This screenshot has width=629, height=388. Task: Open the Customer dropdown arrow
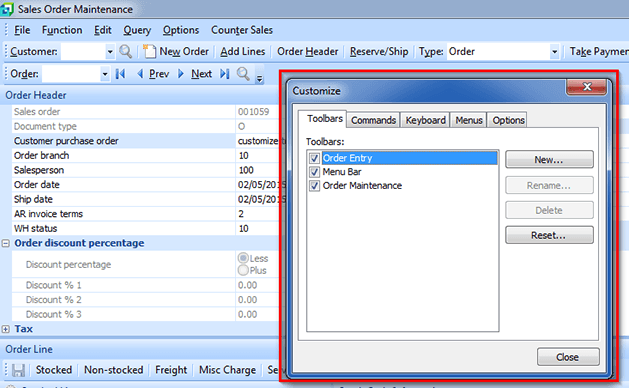click(110, 52)
